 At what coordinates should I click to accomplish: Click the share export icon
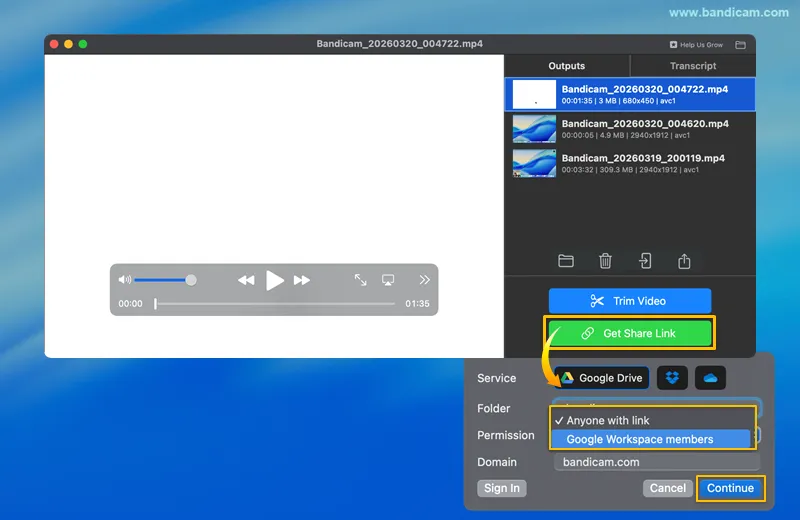[684, 261]
